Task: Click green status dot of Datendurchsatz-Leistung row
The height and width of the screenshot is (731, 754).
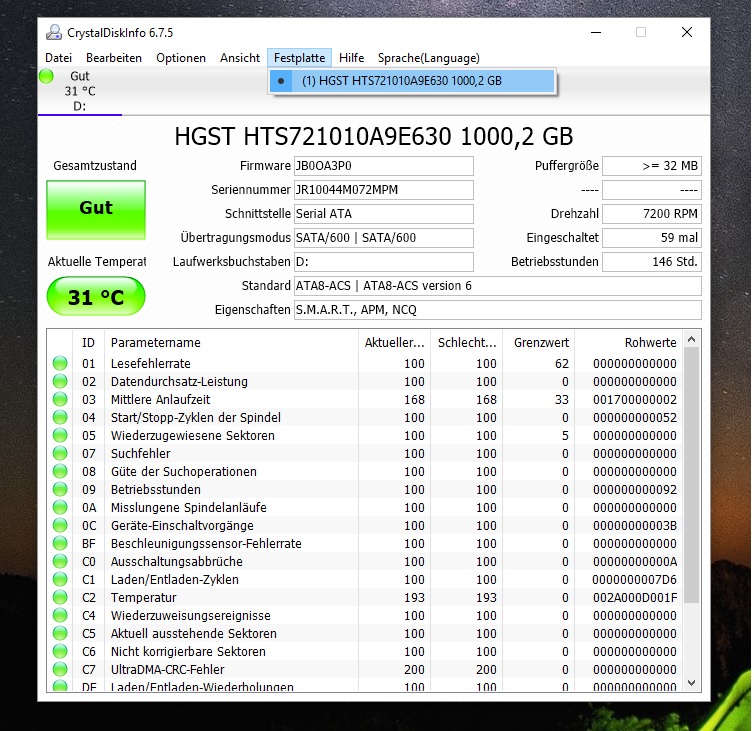Action: (x=60, y=381)
